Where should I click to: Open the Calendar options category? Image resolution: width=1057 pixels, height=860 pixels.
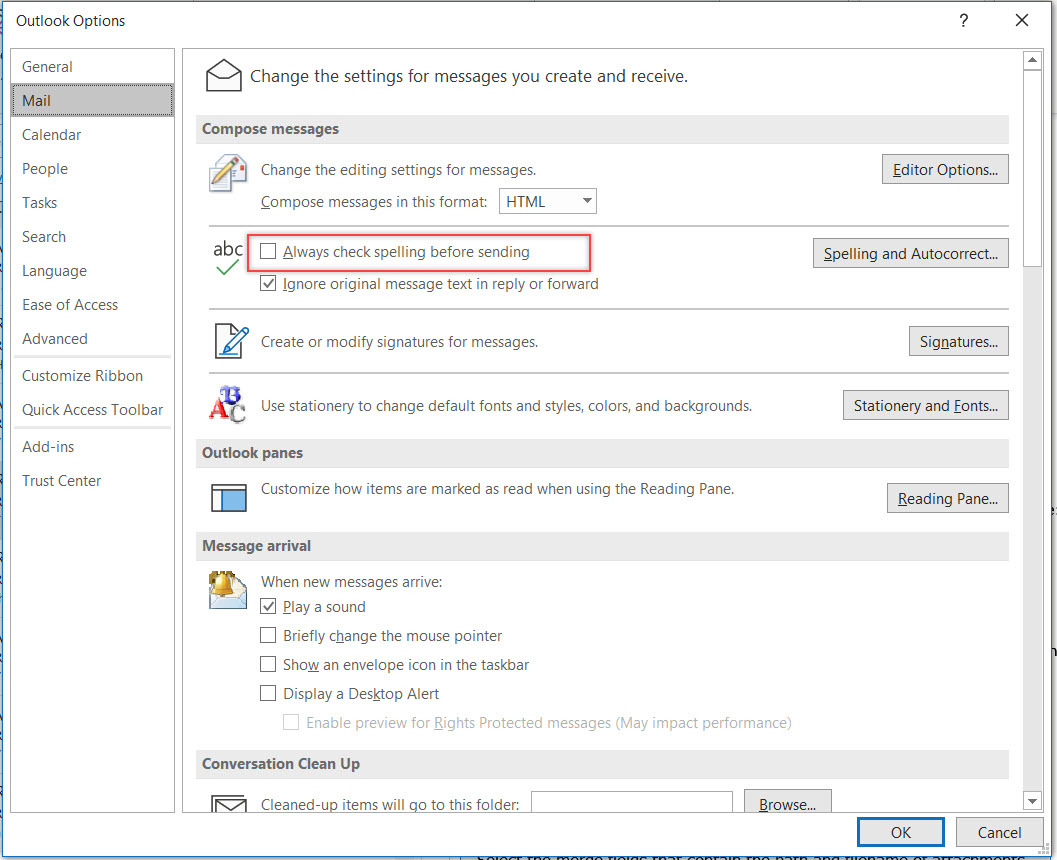(x=92, y=135)
